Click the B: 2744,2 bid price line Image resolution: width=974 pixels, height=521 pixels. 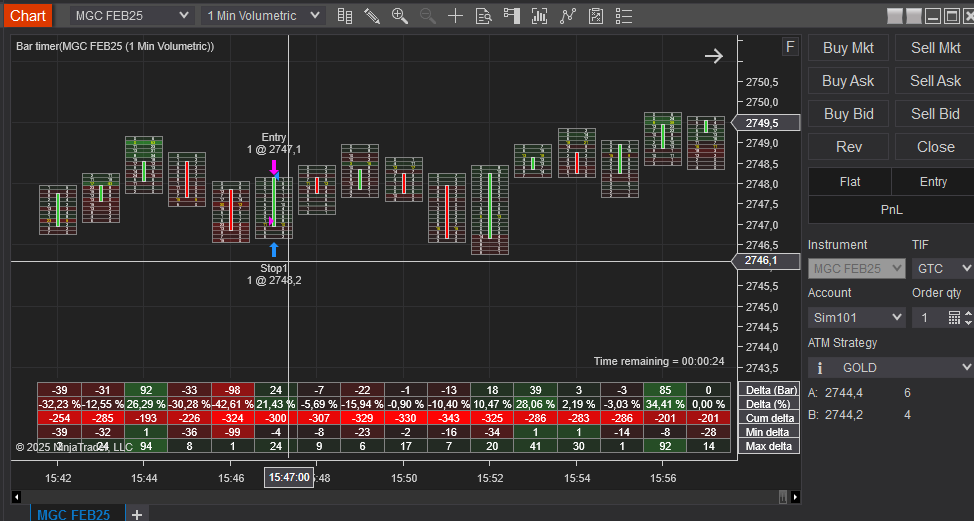coord(860,415)
